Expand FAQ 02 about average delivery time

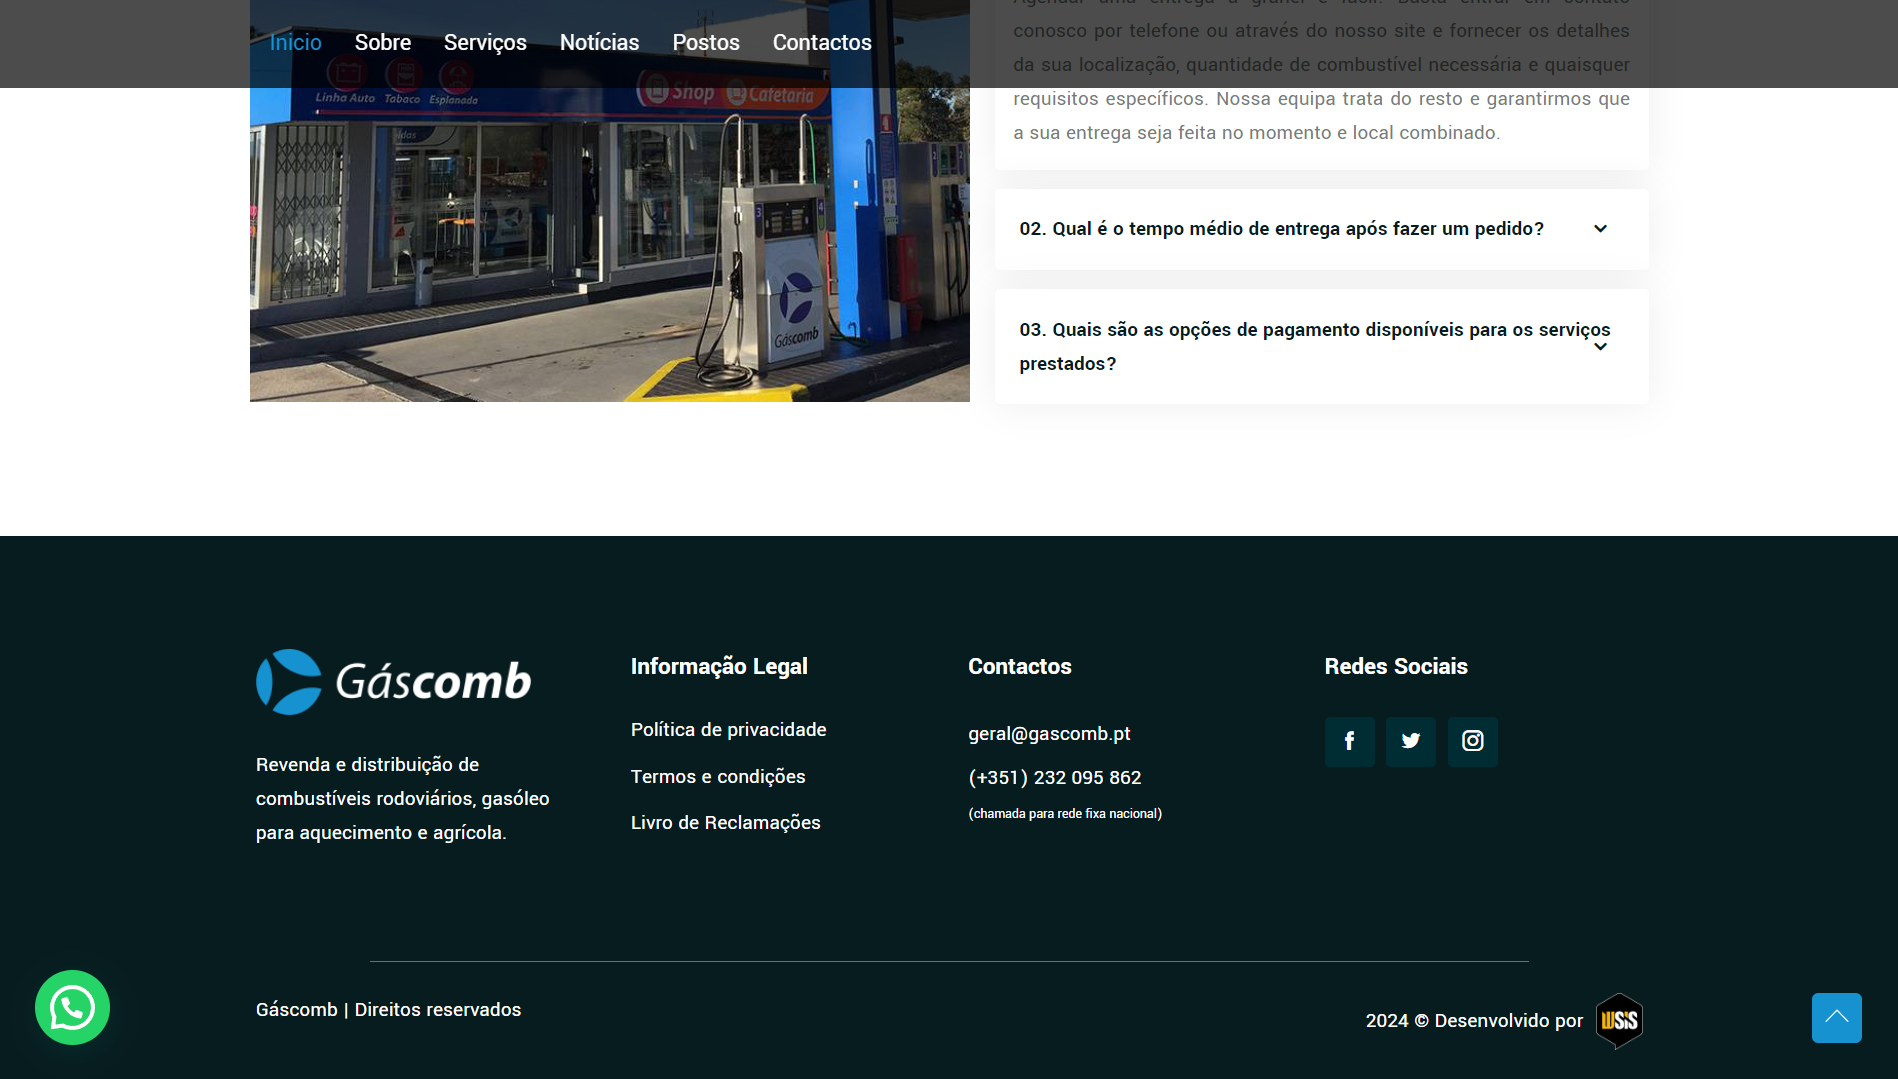(1281, 229)
